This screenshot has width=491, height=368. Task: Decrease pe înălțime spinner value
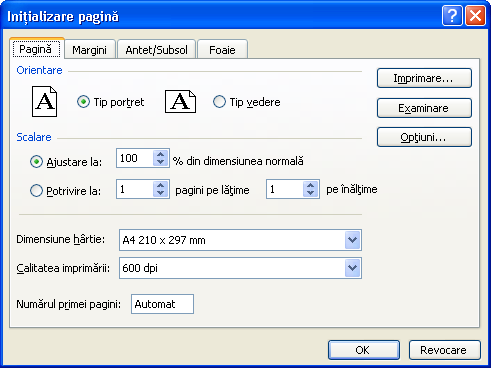310,193
